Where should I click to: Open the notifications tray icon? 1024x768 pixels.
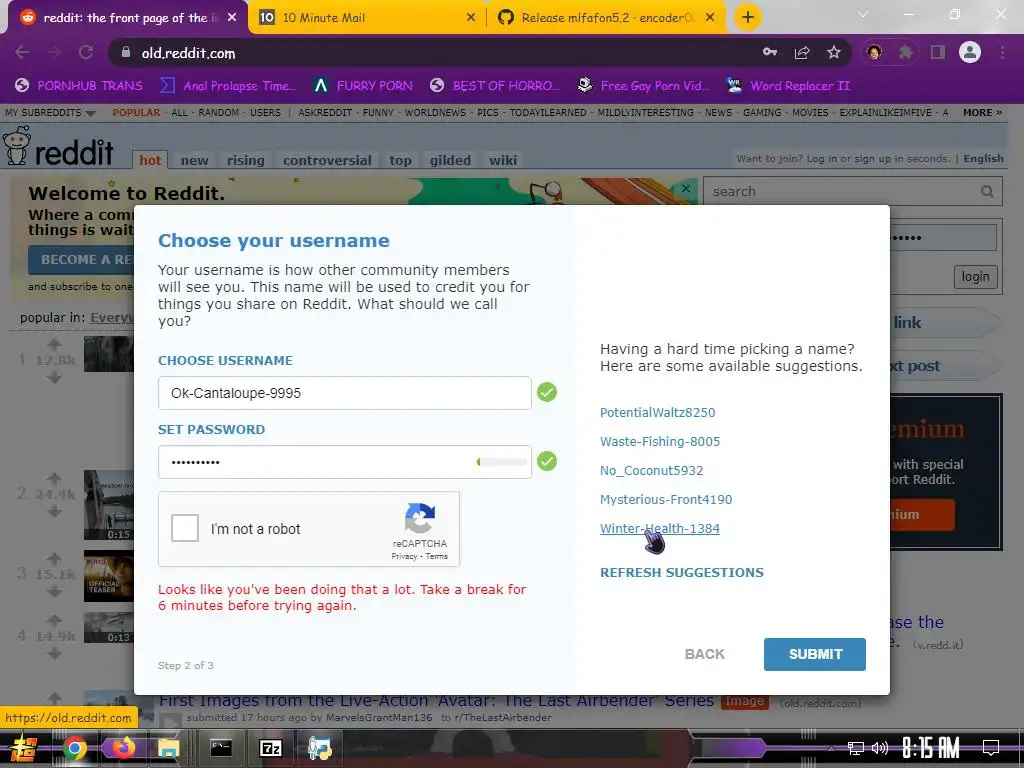991,748
